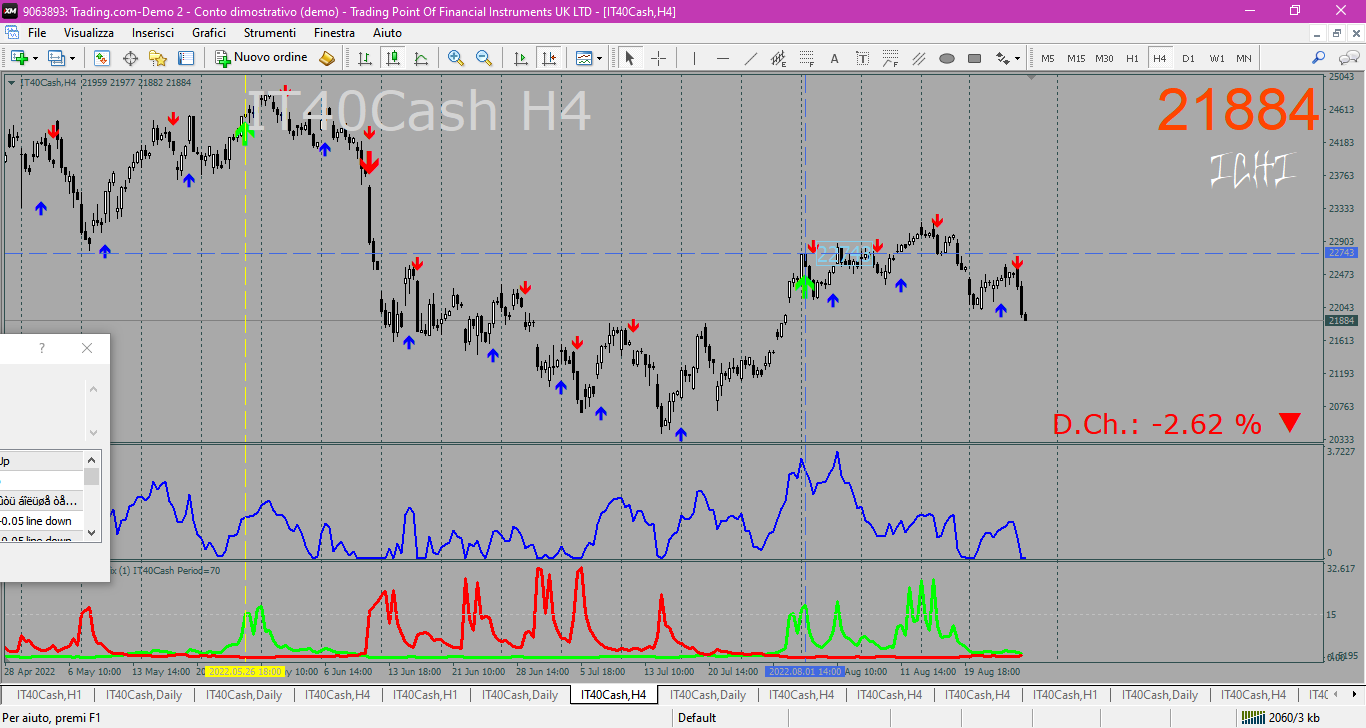The image size is (1366, 728).
Task: Switch to first IT40Cash,Daily chart tab
Action: (x=144, y=694)
